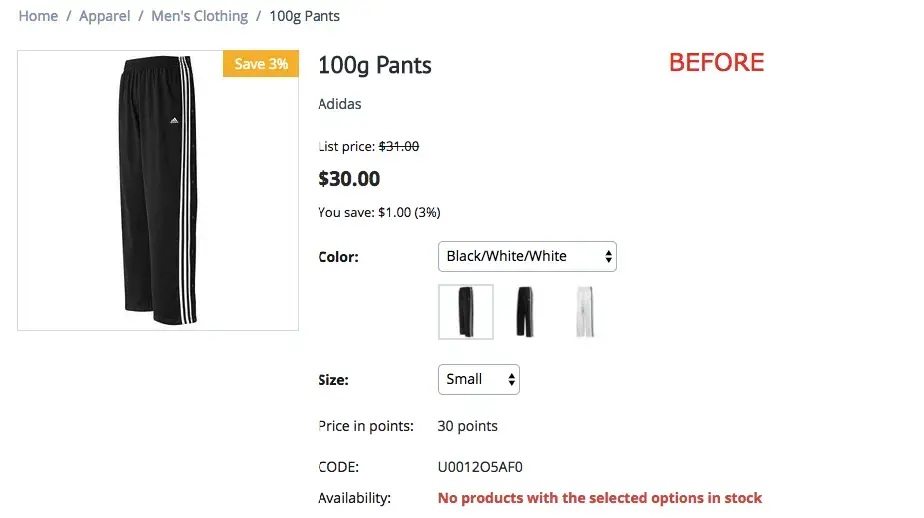The height and width of the screenshot is (518, 924).
Task: Choose the second black pants color thumbnail
Action: (525, 312)
